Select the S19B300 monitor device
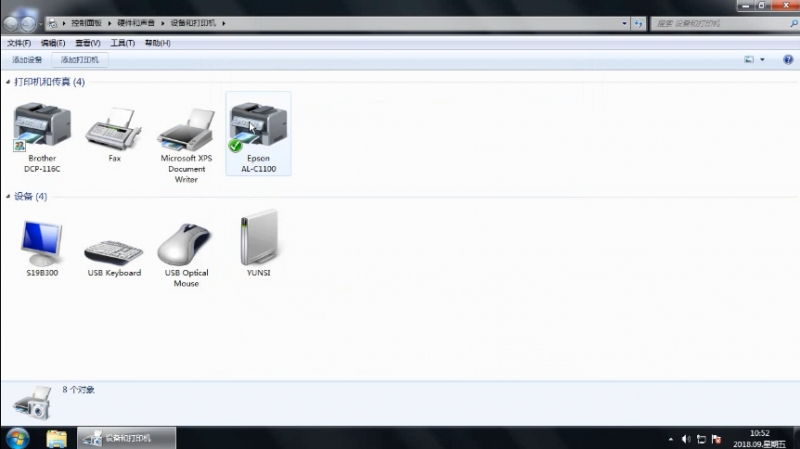 pos(42,242)
